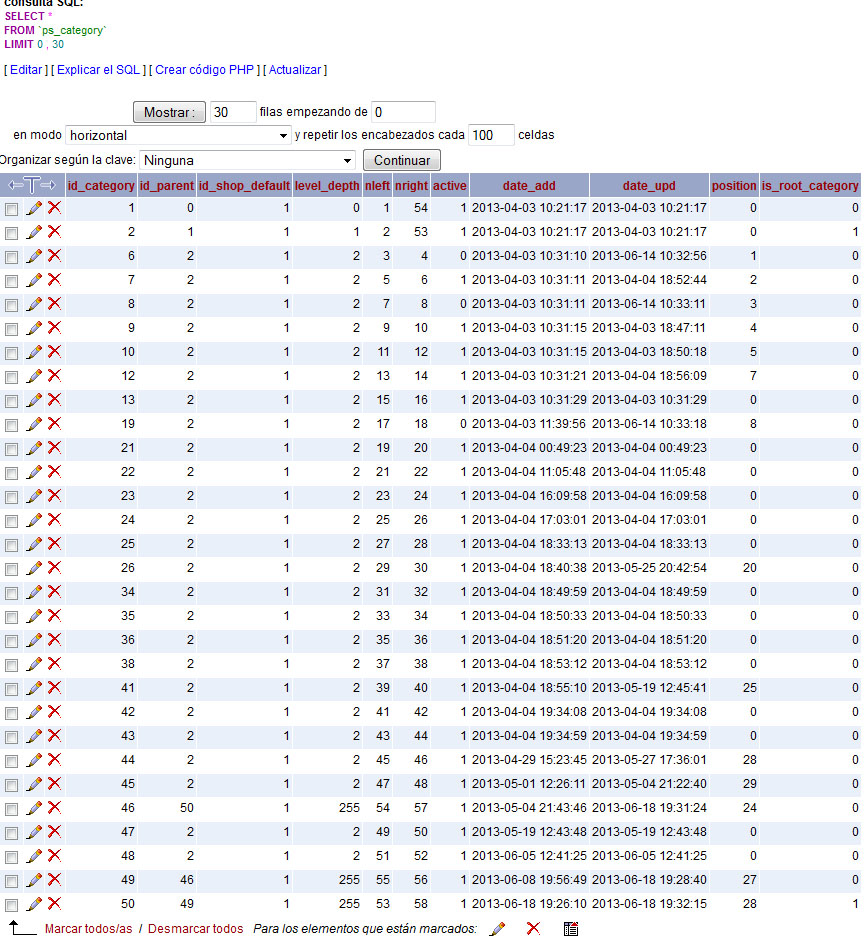Edit the row with id_category 26

click(x=34, y=568)
